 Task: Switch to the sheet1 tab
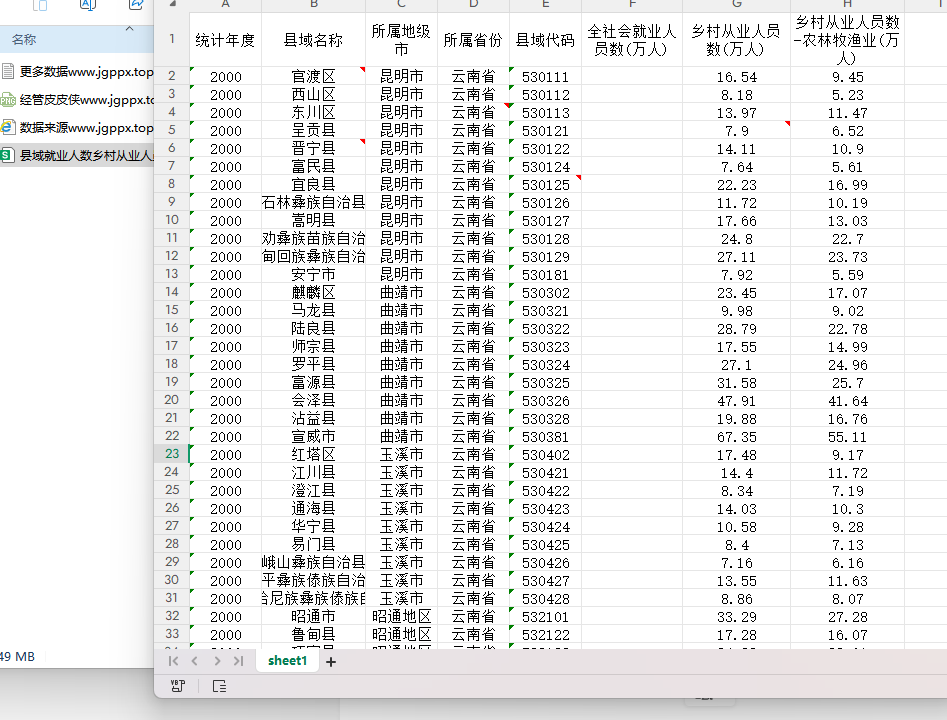pos(287,661)
